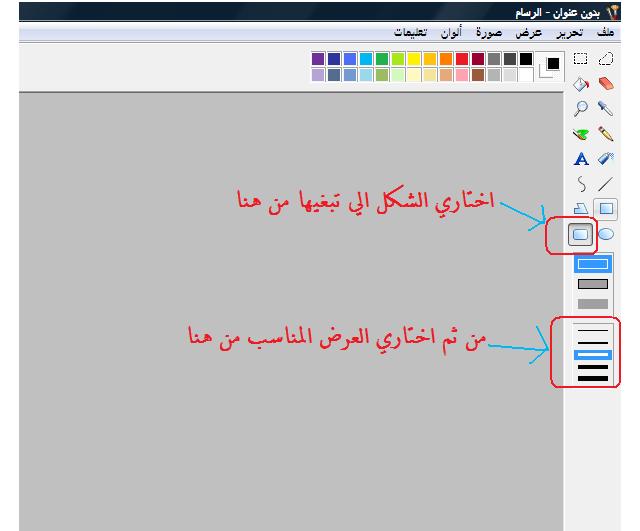Pick the gold-amber swatch beside orange
This screenshot has width=640, height=531.
pyautogui.click(x=430, y=59)
